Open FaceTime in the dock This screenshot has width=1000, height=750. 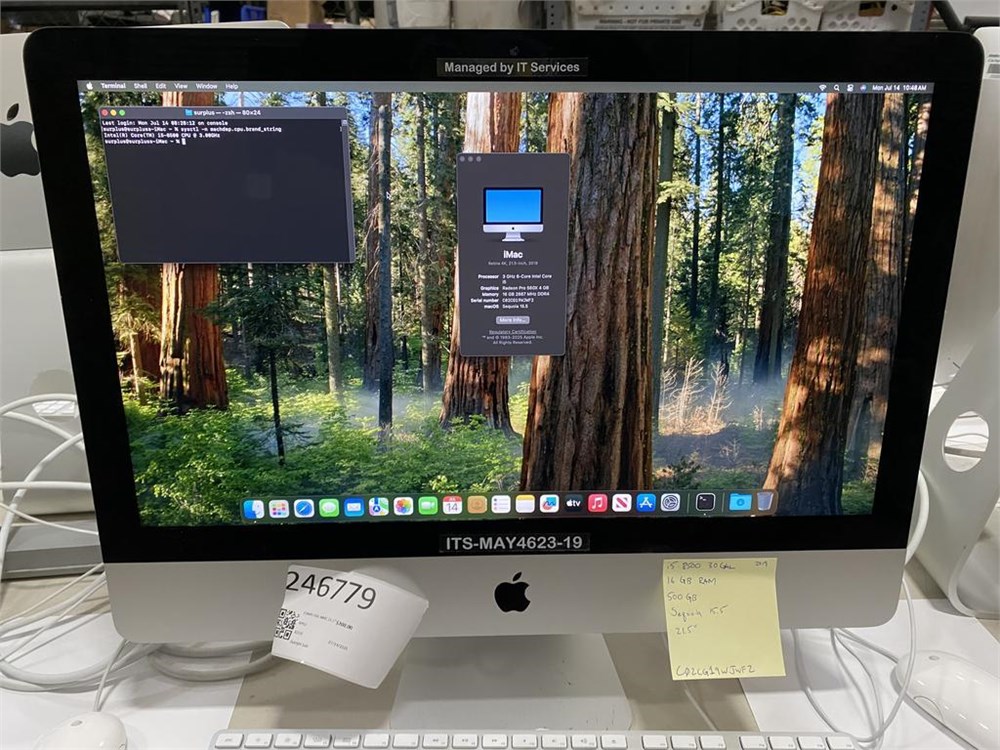click(427, 506)
